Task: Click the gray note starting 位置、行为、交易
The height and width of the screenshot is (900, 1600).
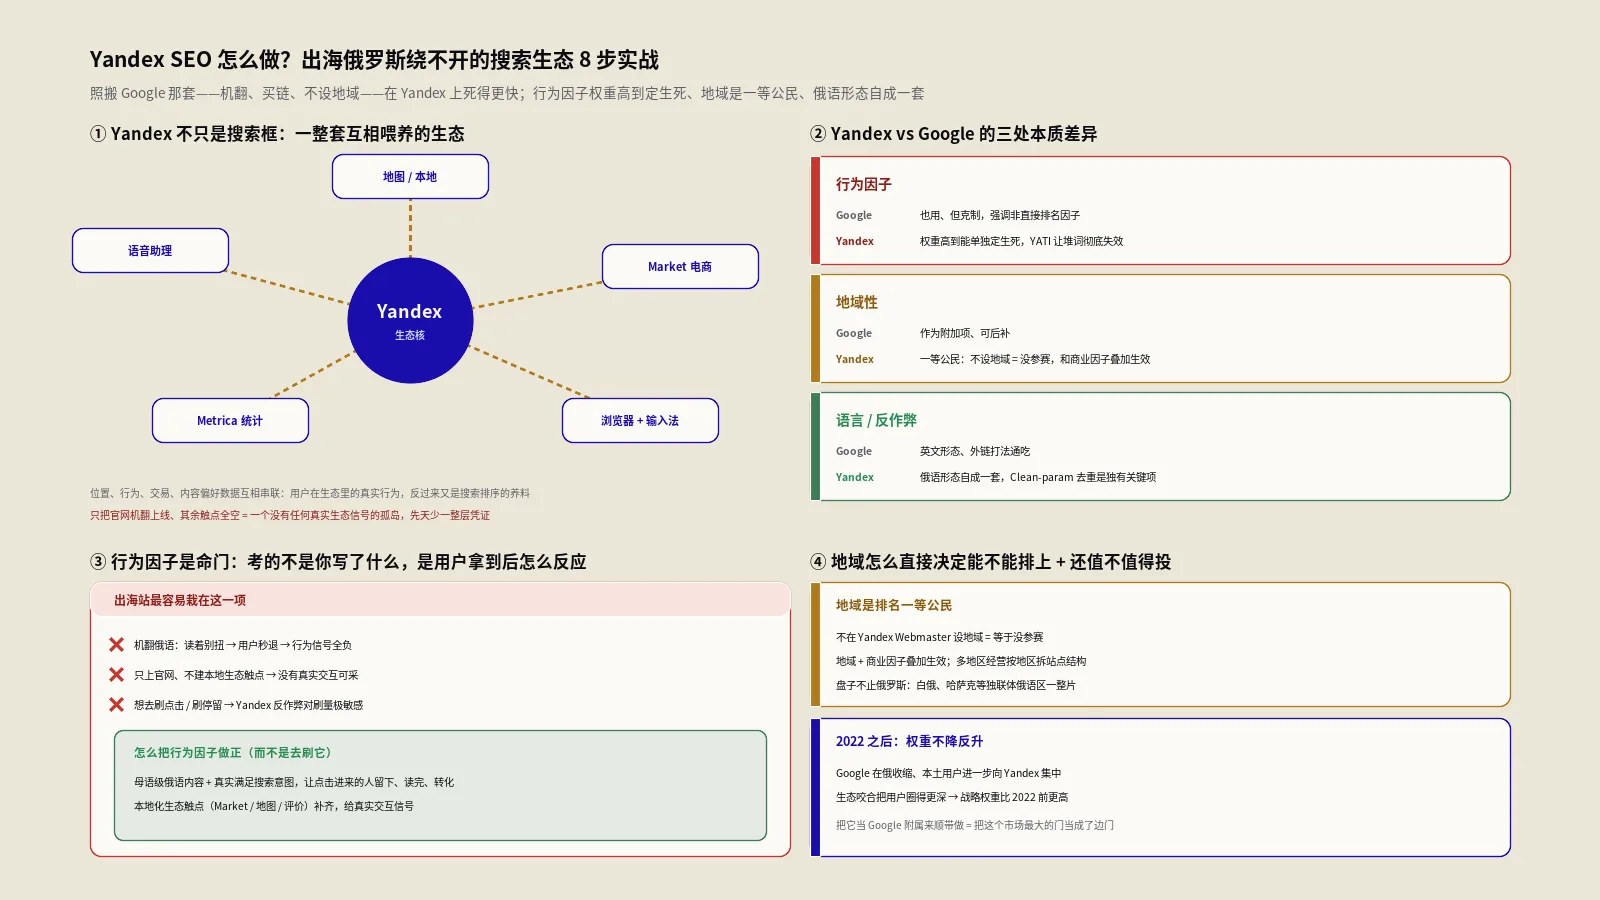Action: tap(310, 493)
